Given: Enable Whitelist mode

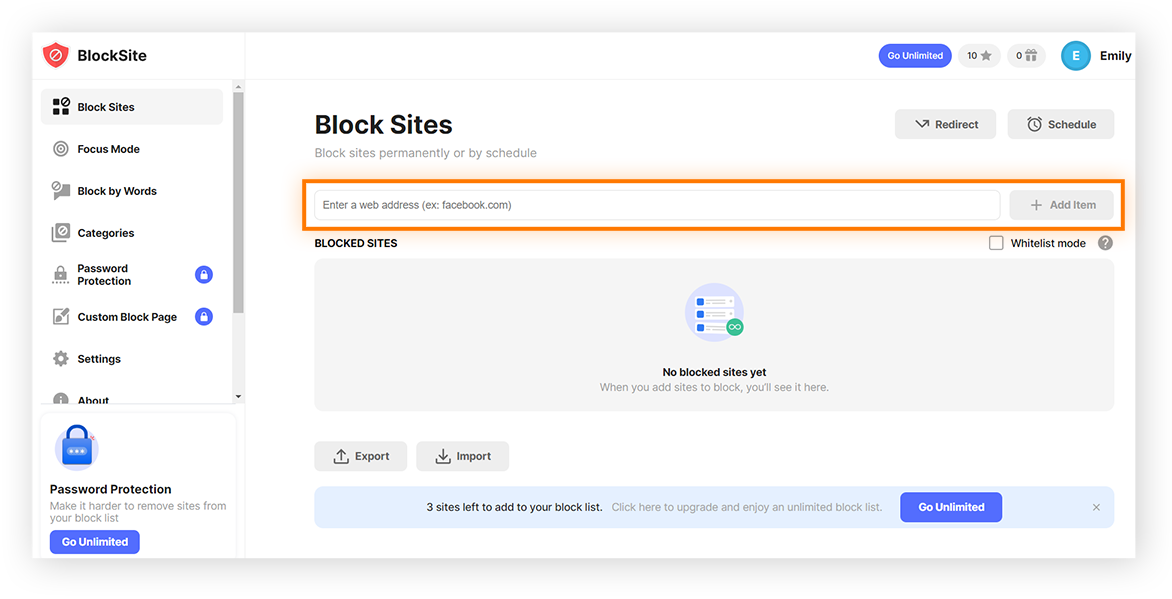Looking at the screenshot, I should [x=996, y=242].
